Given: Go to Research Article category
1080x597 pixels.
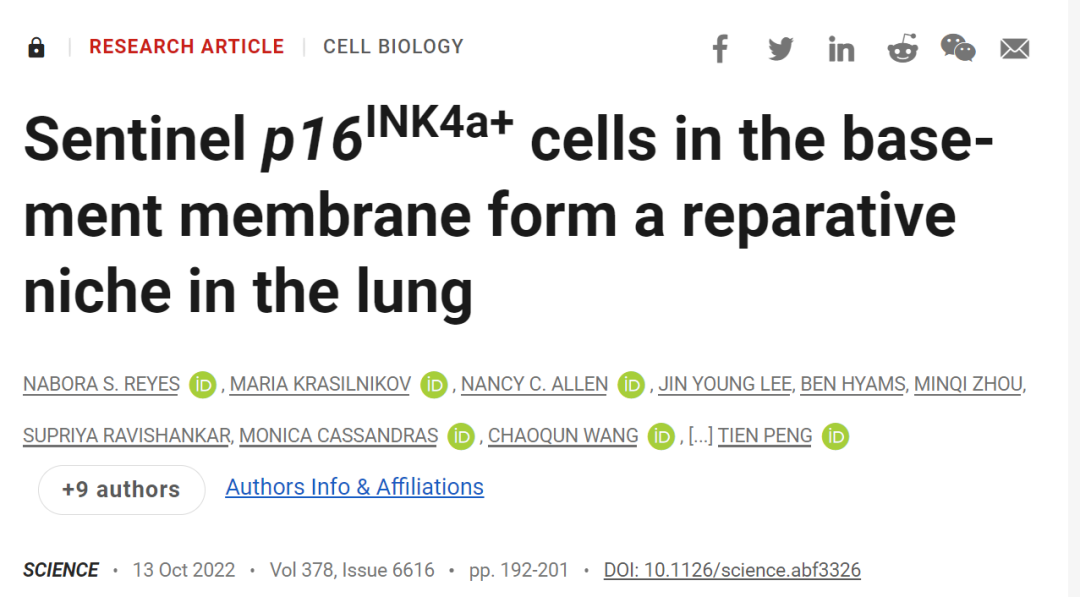Looking at the screenshot, I should [x=186, y=47].
